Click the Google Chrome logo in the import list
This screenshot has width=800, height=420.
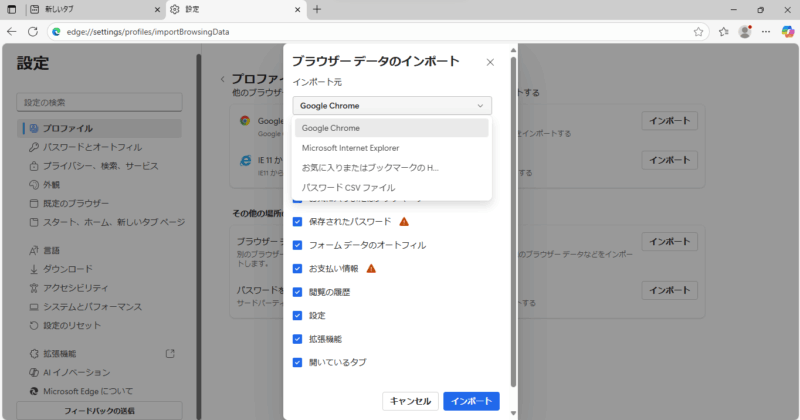click(x=245, y=121)
